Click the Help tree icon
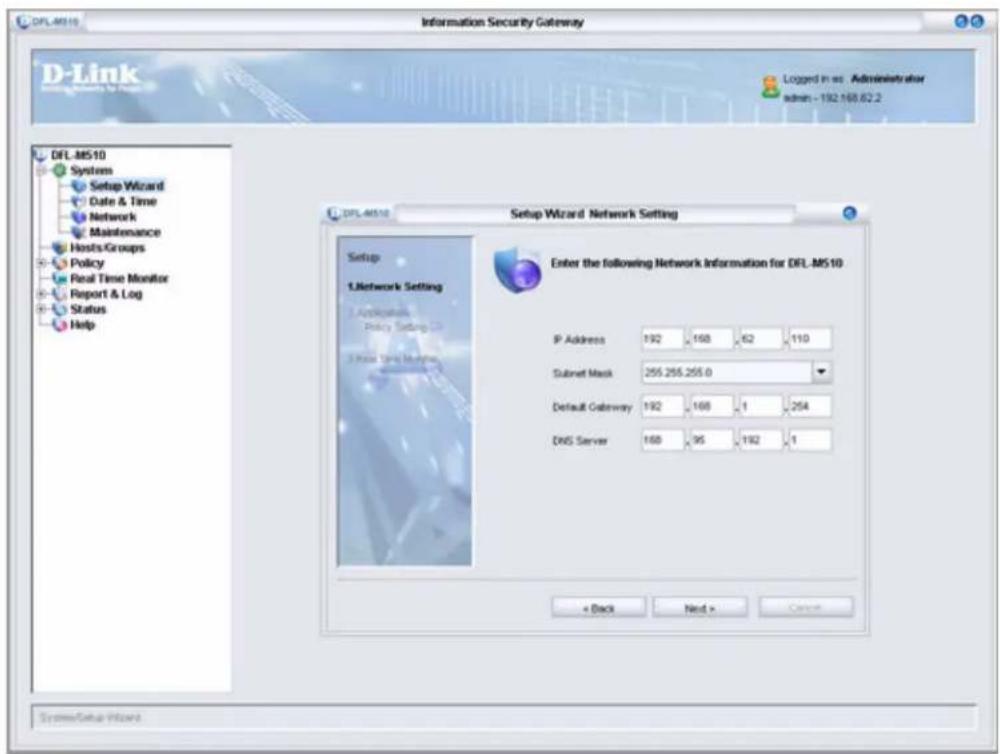Viewport: 1000px width, 754px height. tap(60, 325)
